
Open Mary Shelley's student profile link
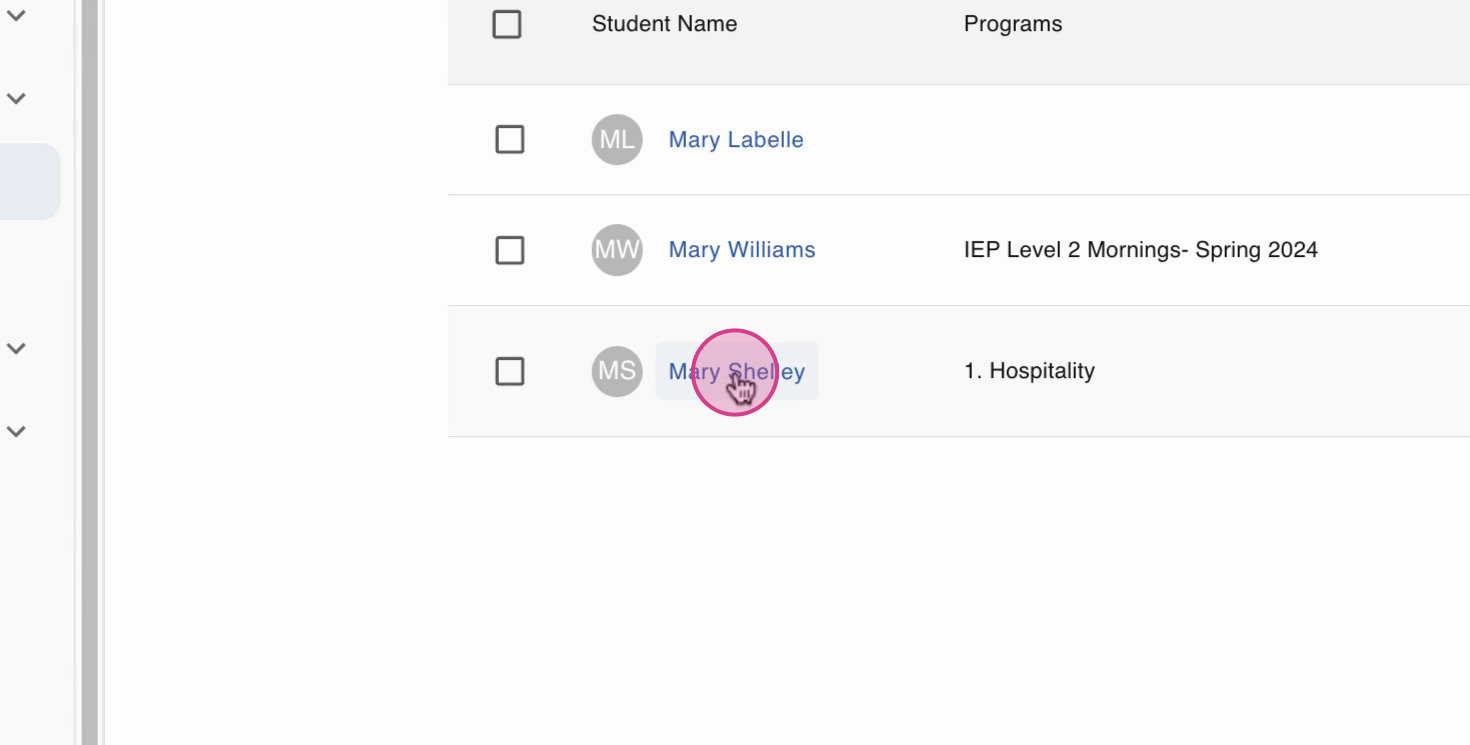tap(737, 371)
